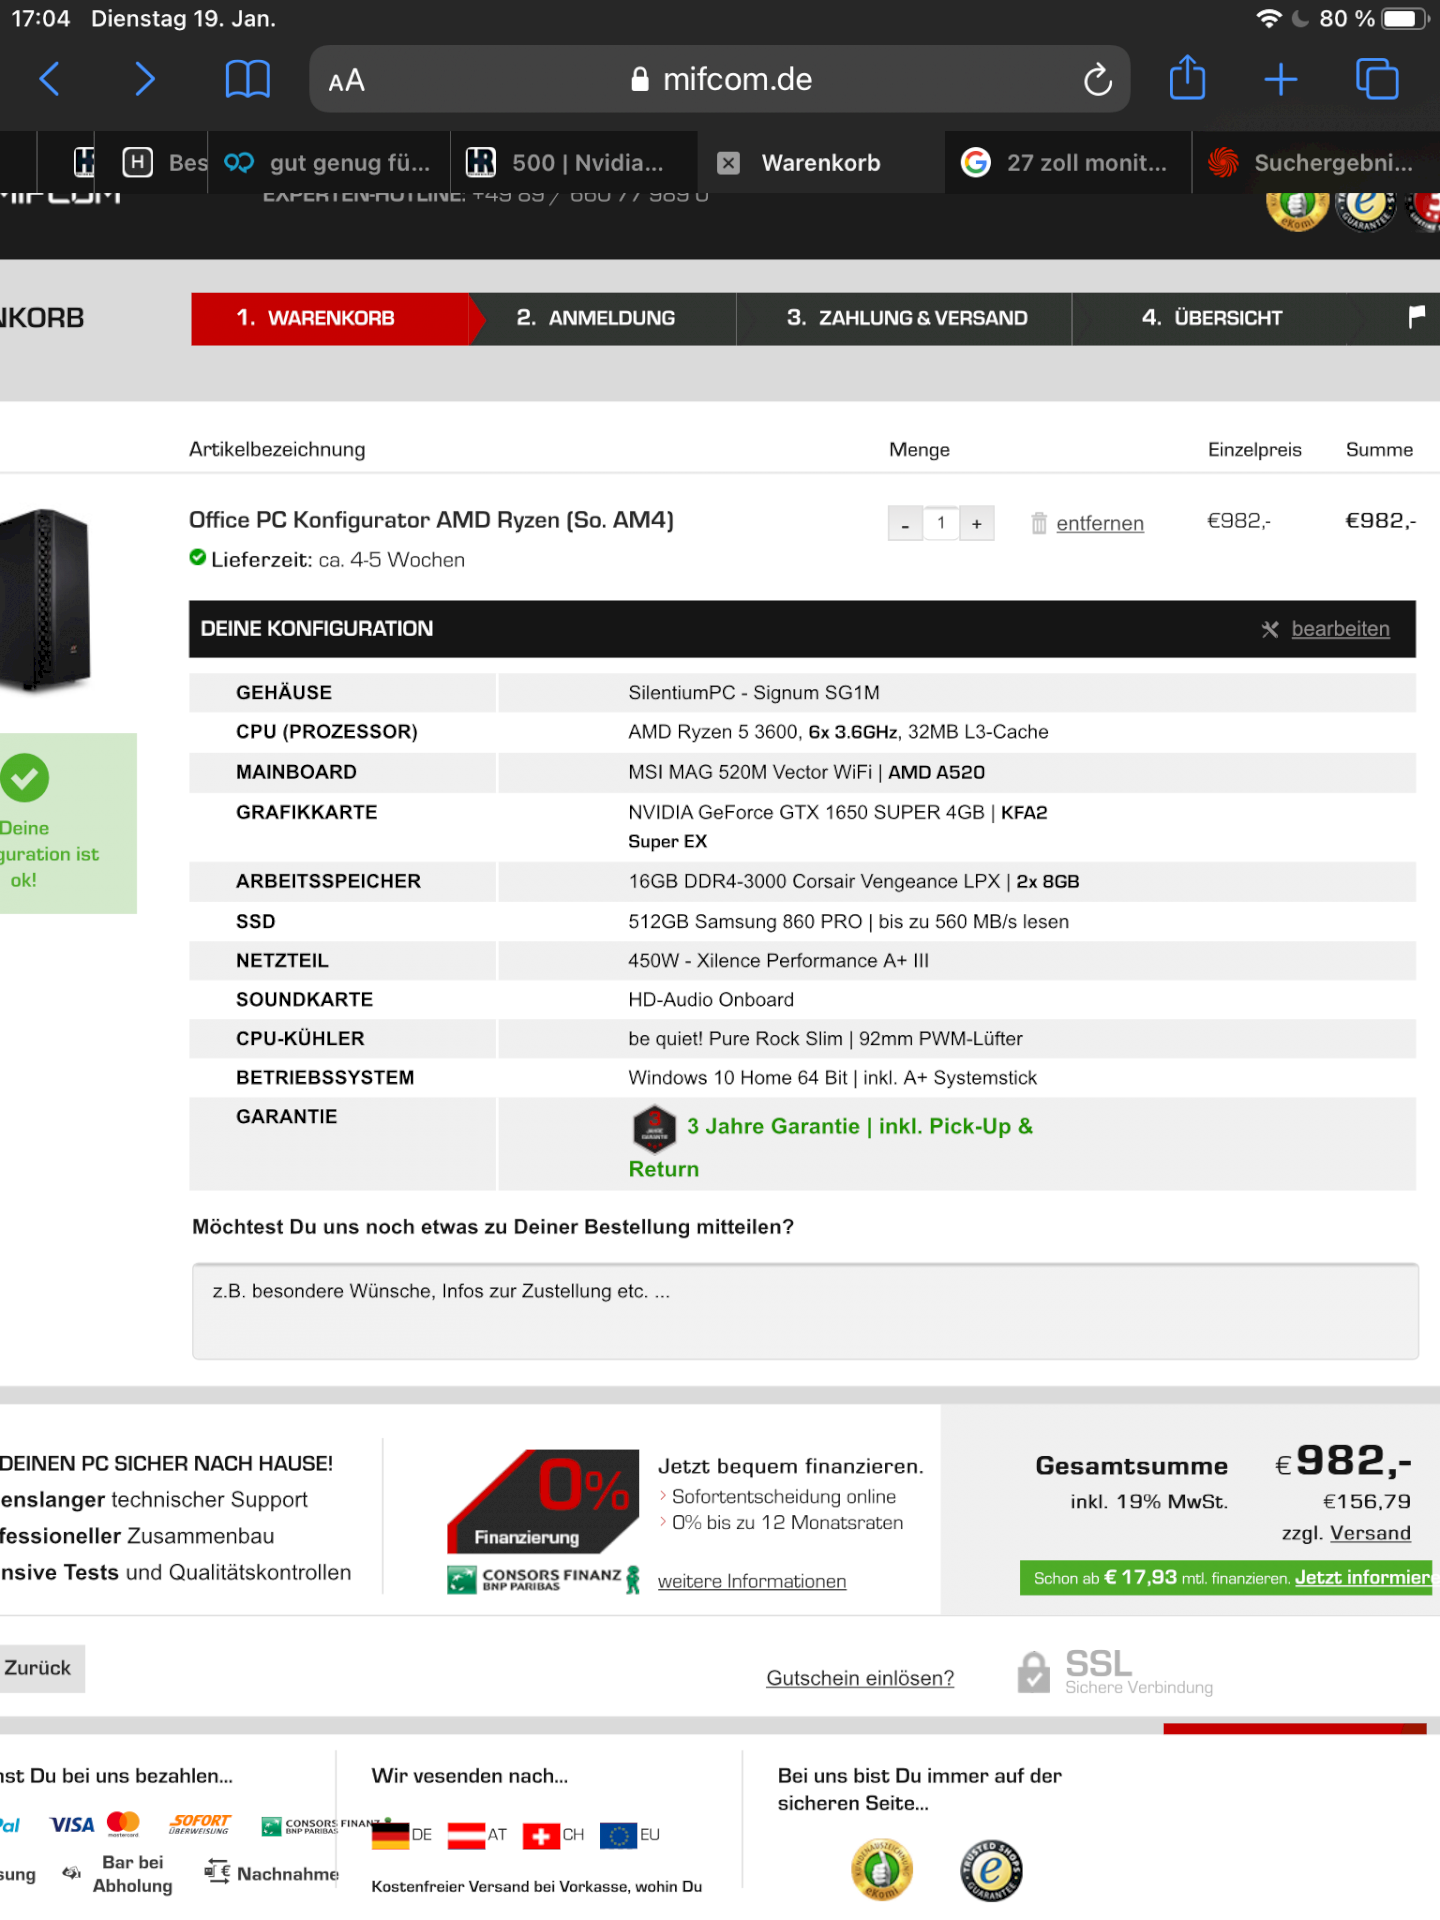Increase quantity with plus button
The image size is (1440, 1920).
coord(977,523)
